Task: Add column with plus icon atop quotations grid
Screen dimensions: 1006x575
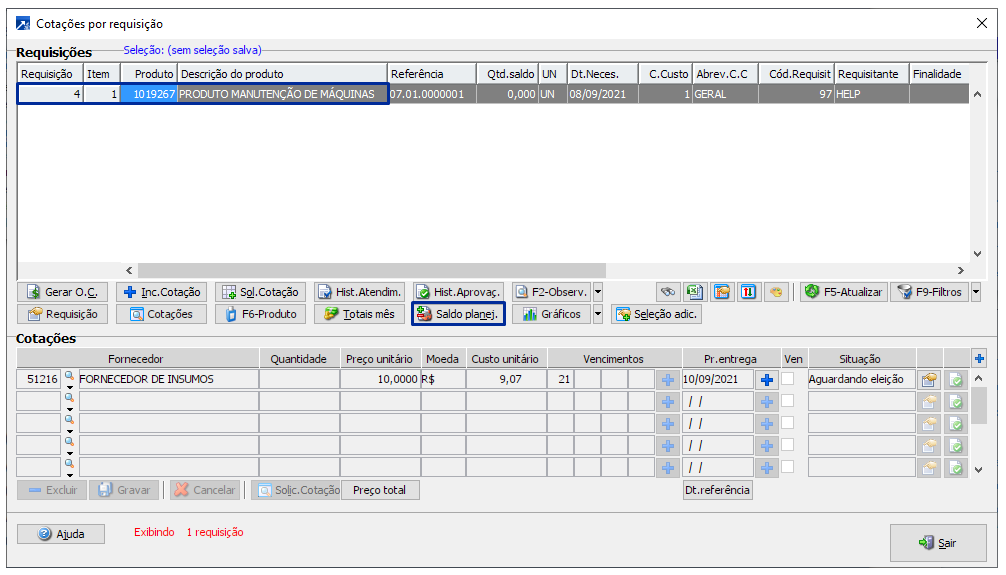Action: pyautogui.click(x=979, y=358)
